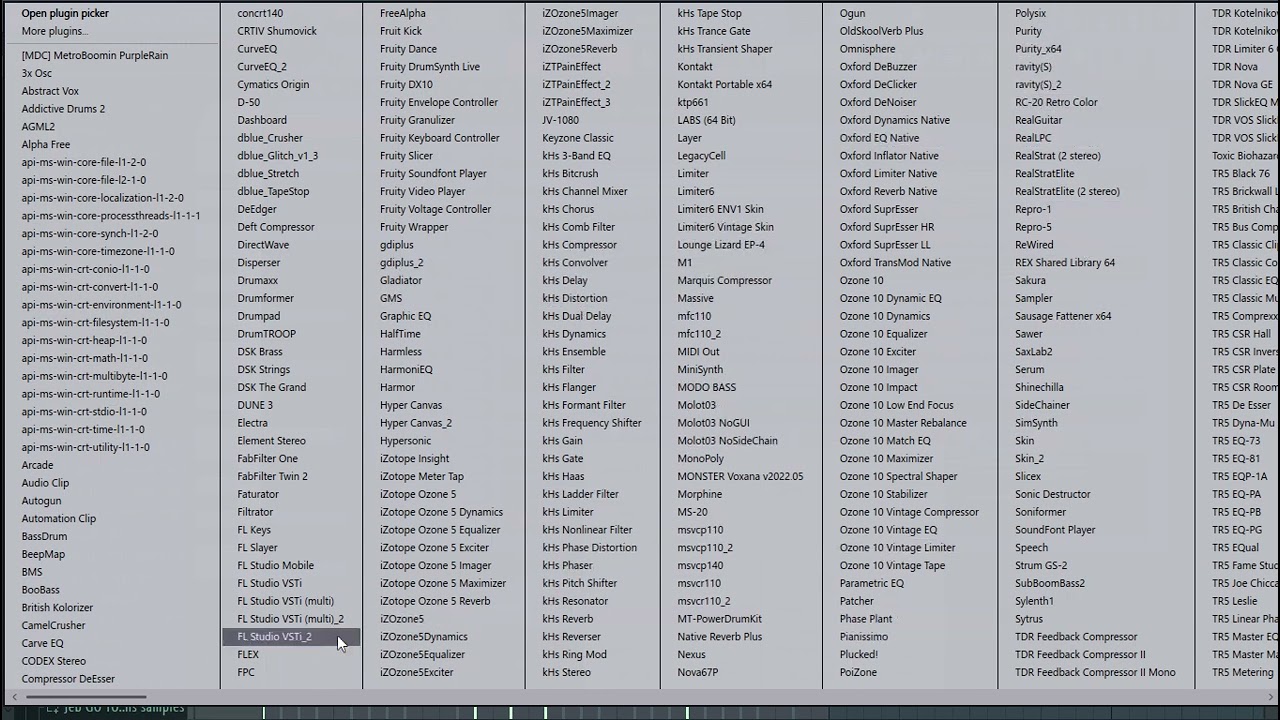Image resolution: width=1280 pixels, height=720 pixels.
Task: Select kHs Chorus effect
Action: pyautogui.click(x=568, y=210)
